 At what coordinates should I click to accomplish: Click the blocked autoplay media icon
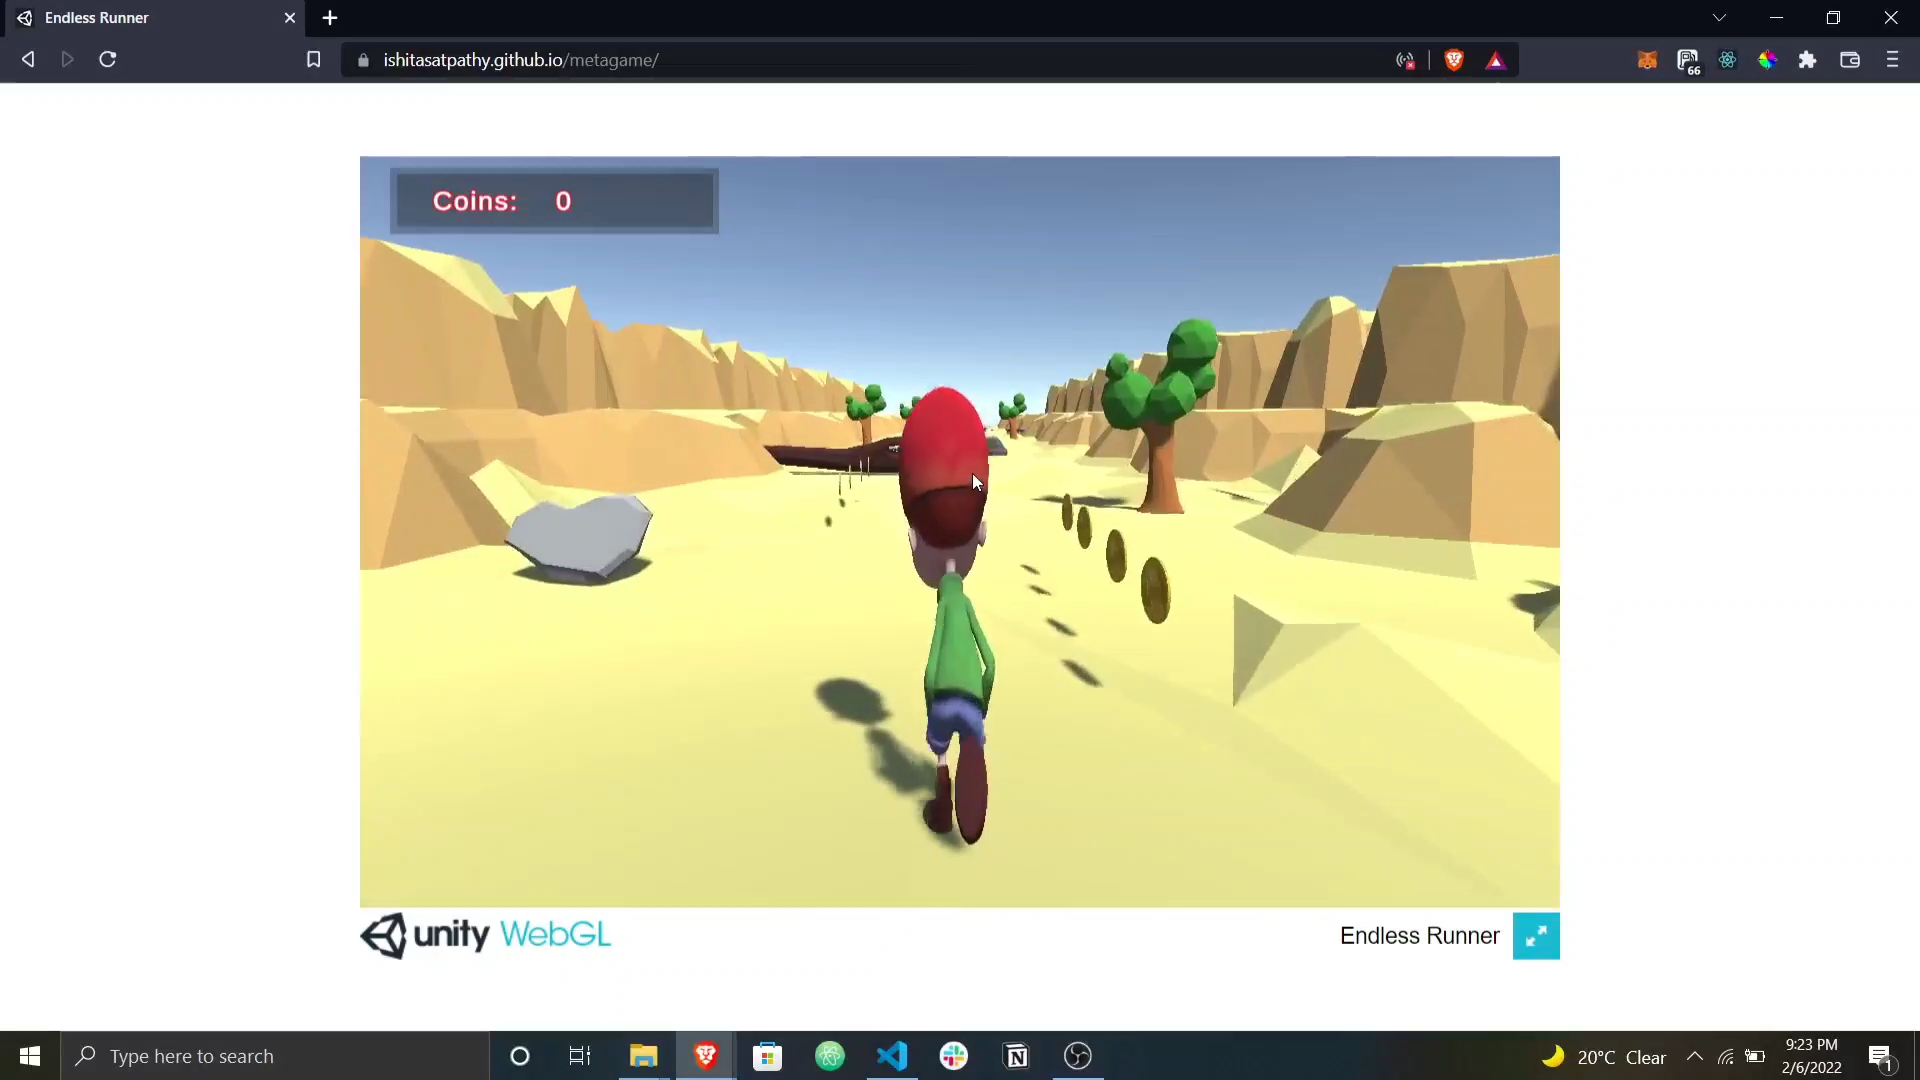(x=1405, y=60)
